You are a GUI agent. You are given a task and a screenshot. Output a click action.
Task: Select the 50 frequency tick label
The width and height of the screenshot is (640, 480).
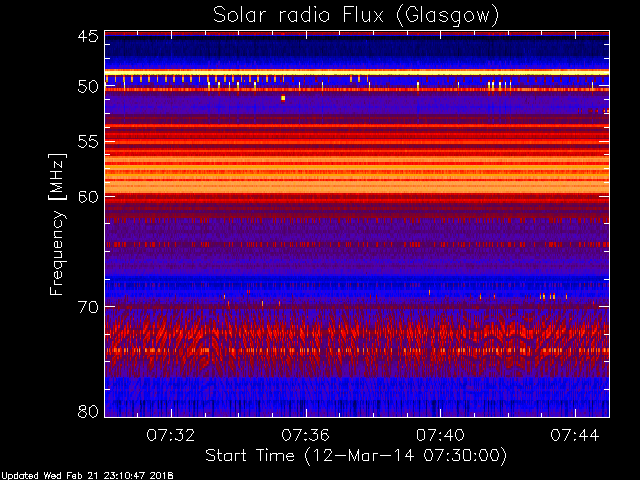coord(88,87)
